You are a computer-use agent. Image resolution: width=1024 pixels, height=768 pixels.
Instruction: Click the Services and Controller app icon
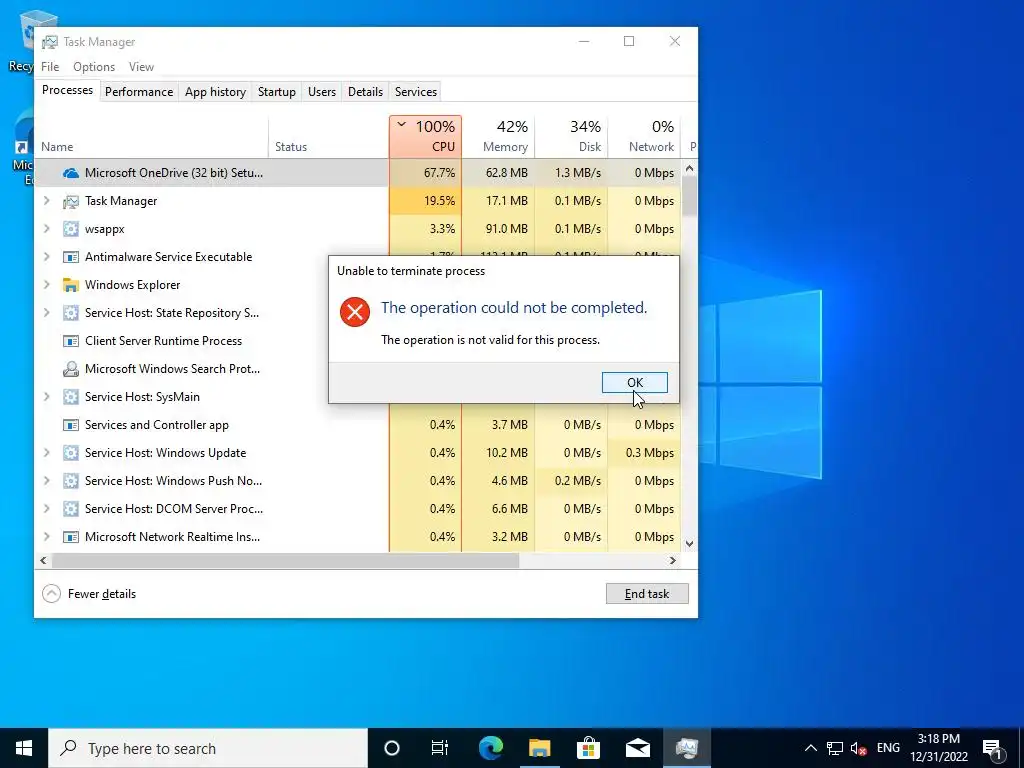(71, 425)
